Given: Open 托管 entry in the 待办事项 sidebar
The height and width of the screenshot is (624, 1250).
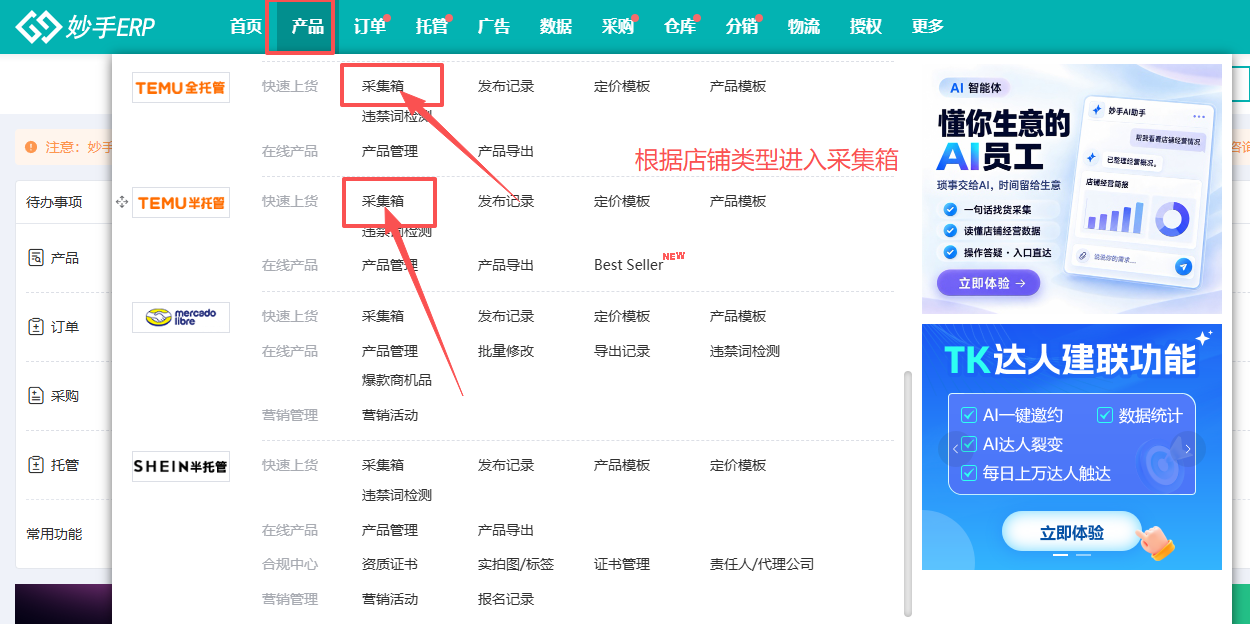Looking at the screenshot, I should pos(54,465).
